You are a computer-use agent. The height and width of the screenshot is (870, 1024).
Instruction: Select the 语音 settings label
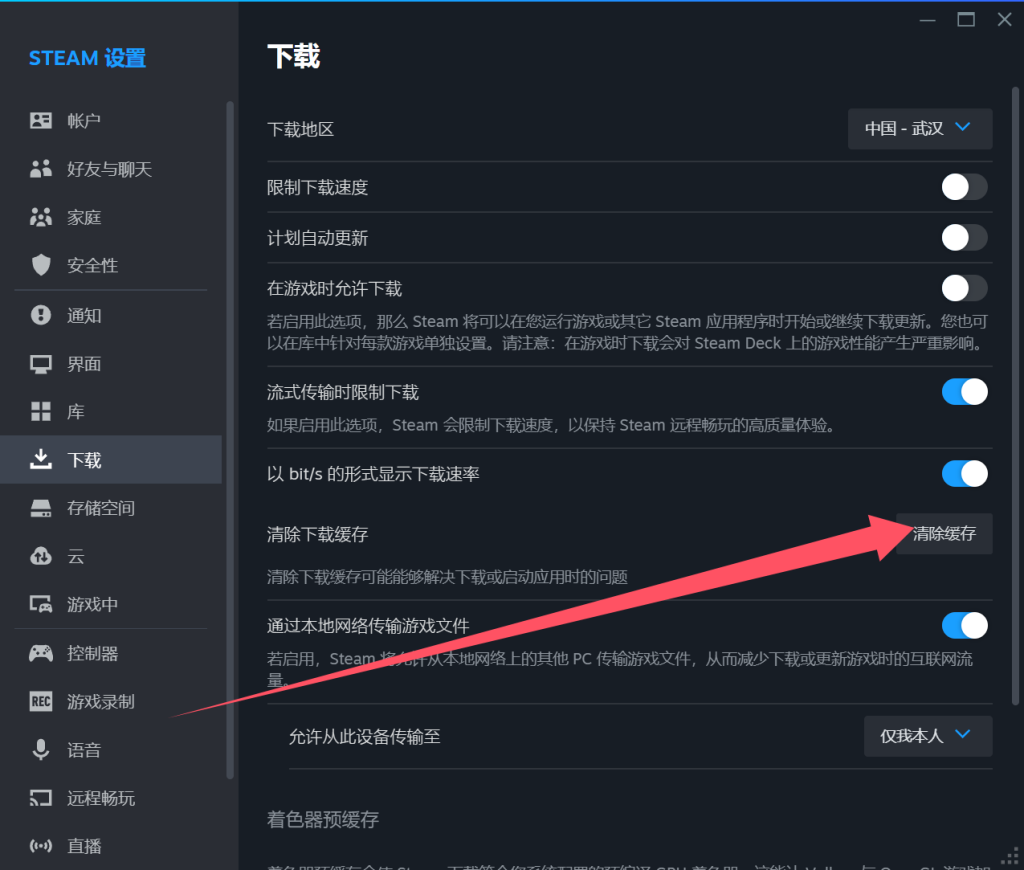coord(84,749)
